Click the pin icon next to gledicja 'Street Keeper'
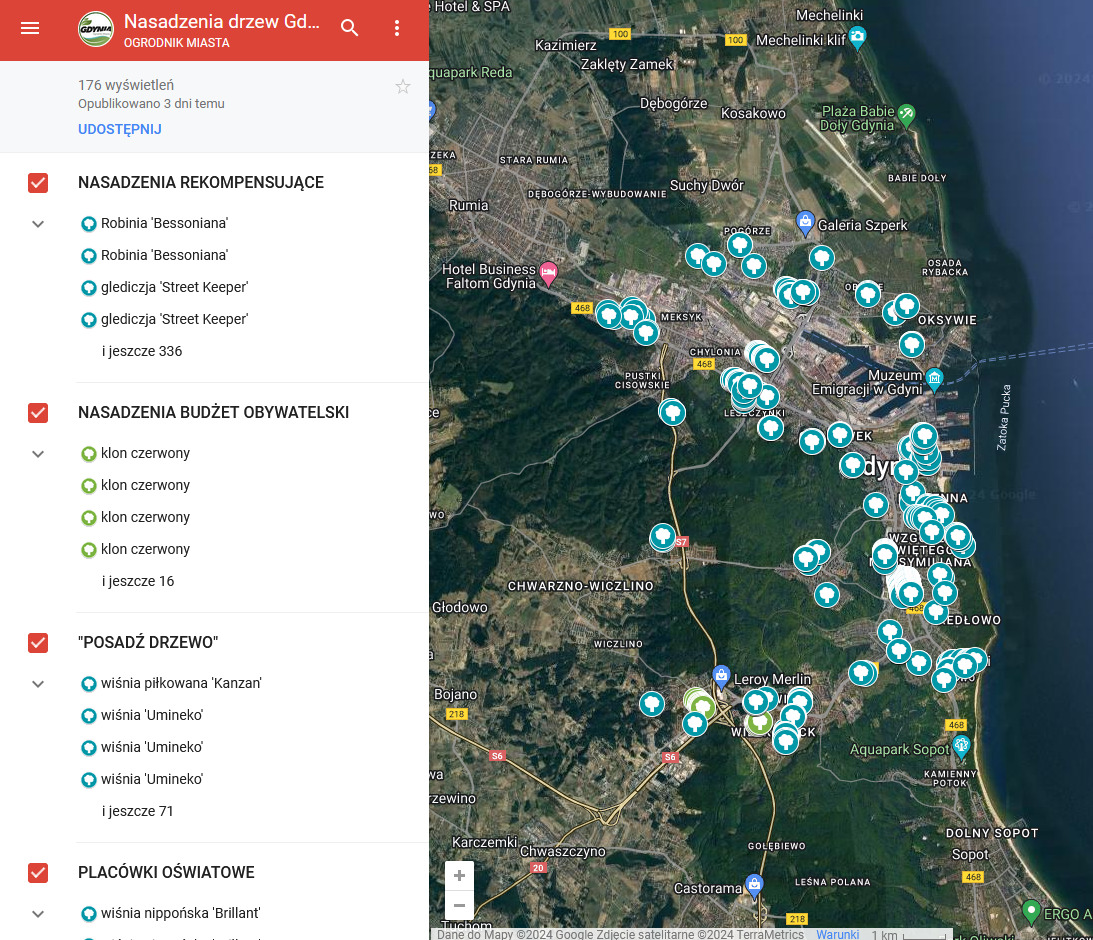The width and height of the screenshot is (1093, 940). (88, 287)
